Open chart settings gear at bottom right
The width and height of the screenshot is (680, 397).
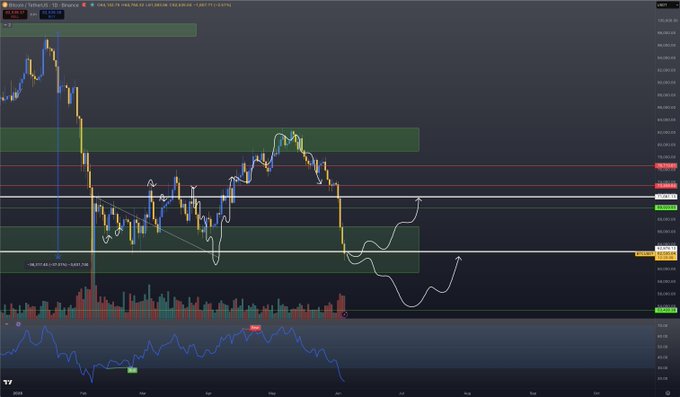[668, 393]
